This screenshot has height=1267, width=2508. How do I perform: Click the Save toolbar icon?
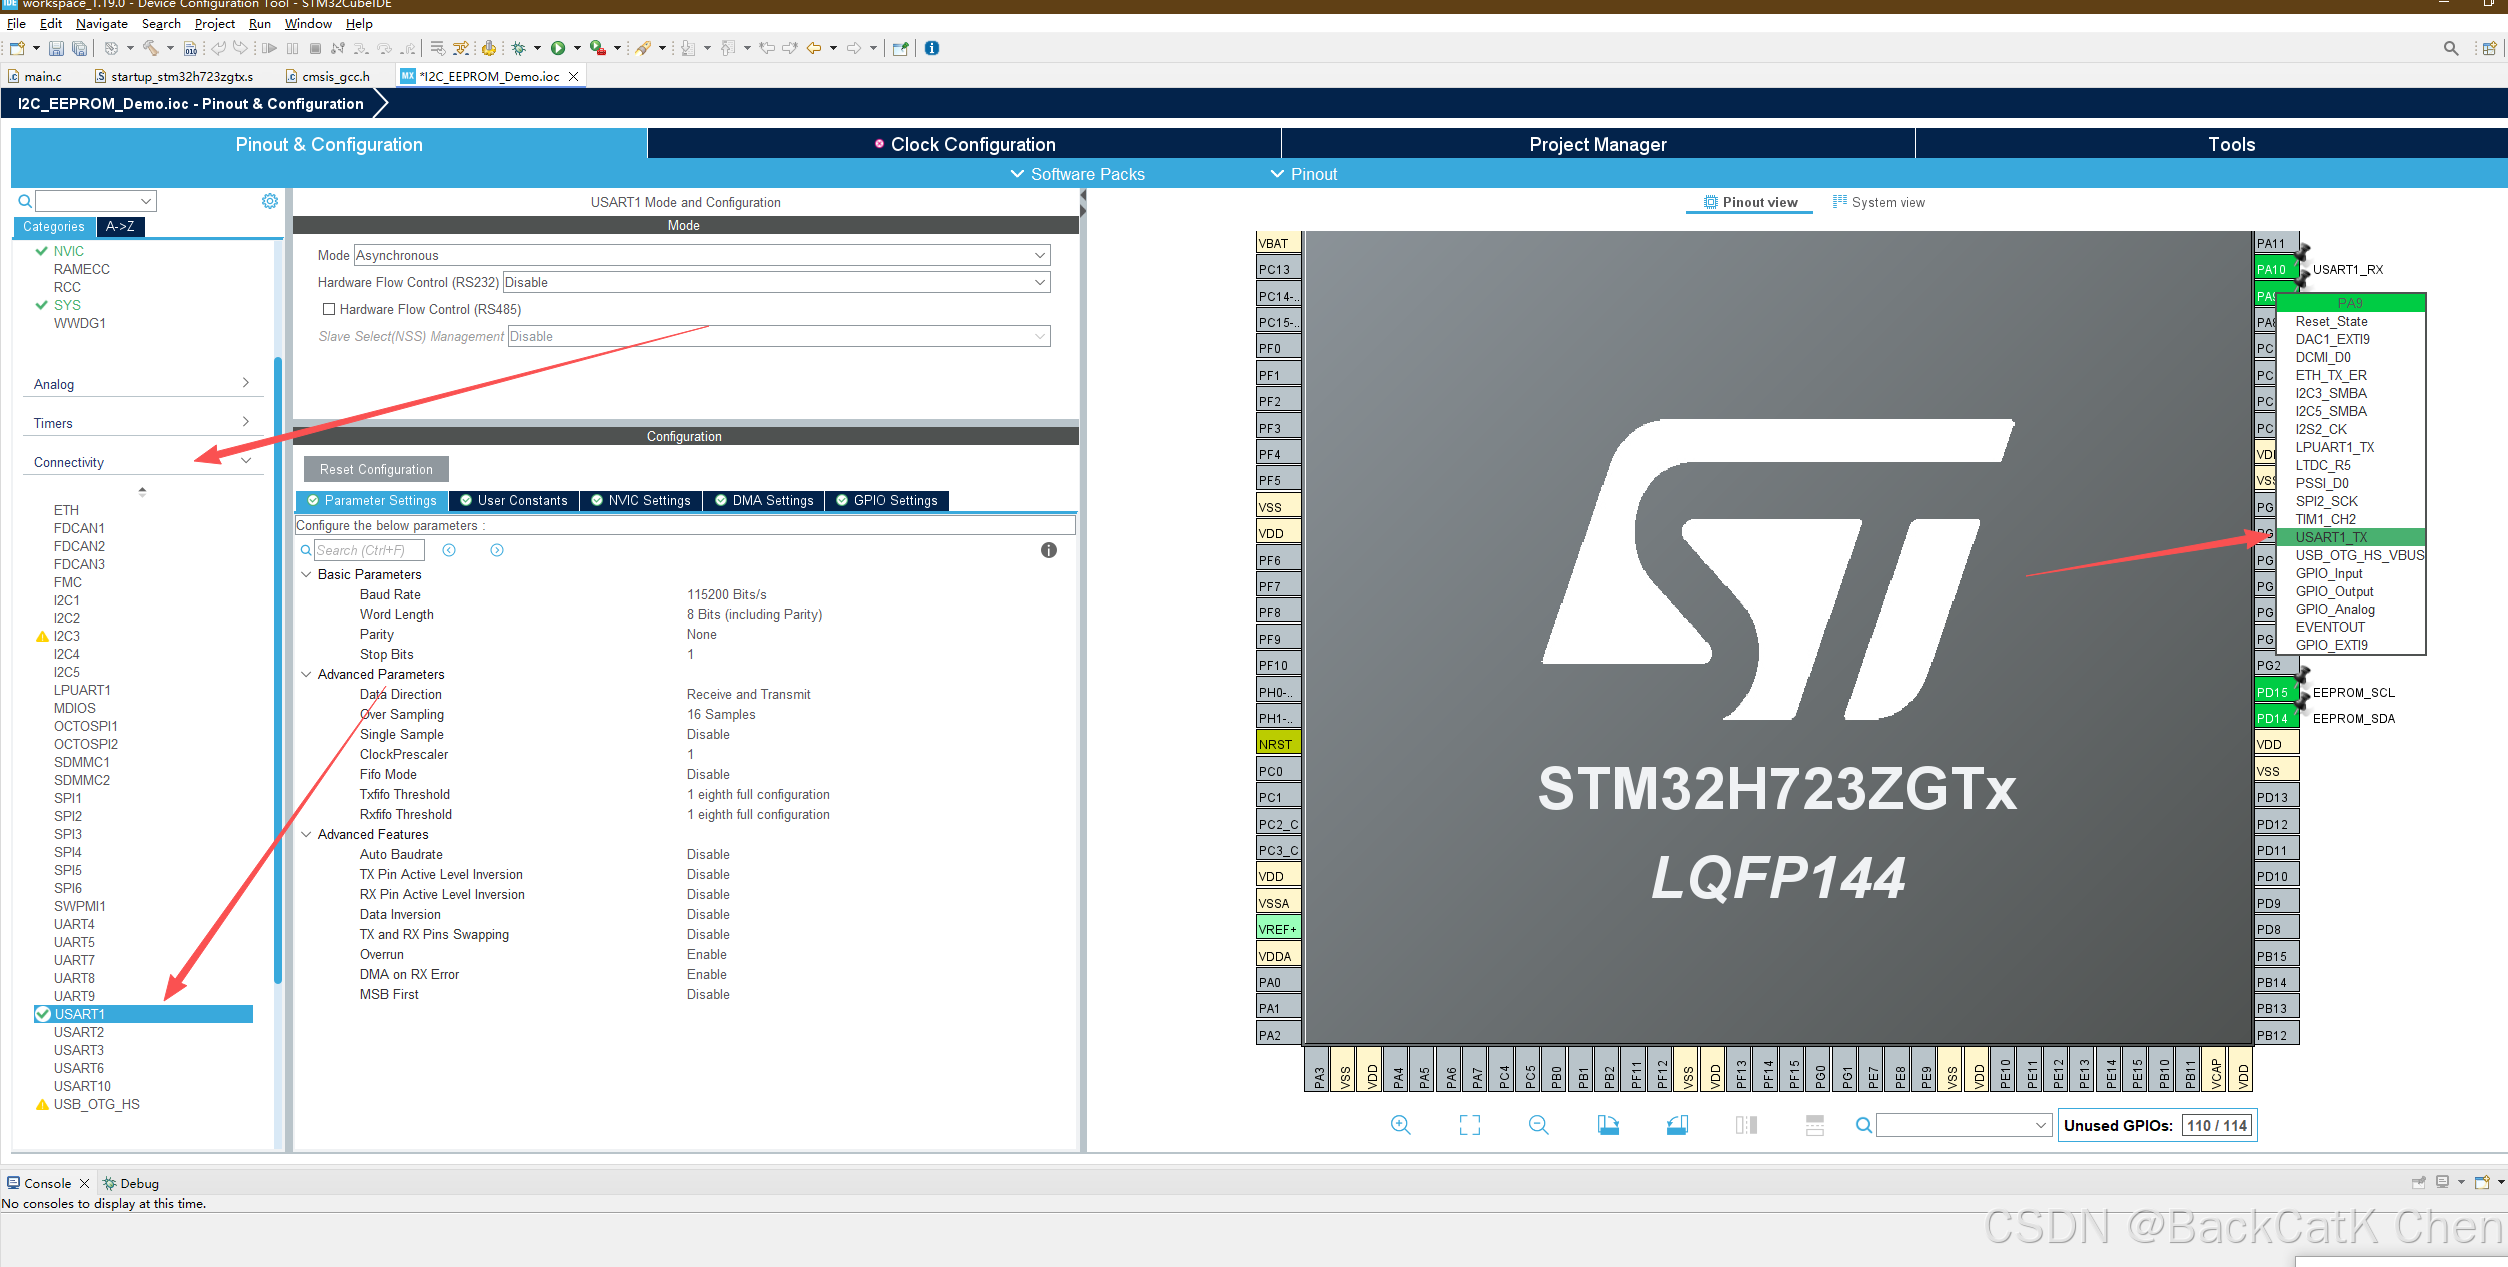coord(57,48)
